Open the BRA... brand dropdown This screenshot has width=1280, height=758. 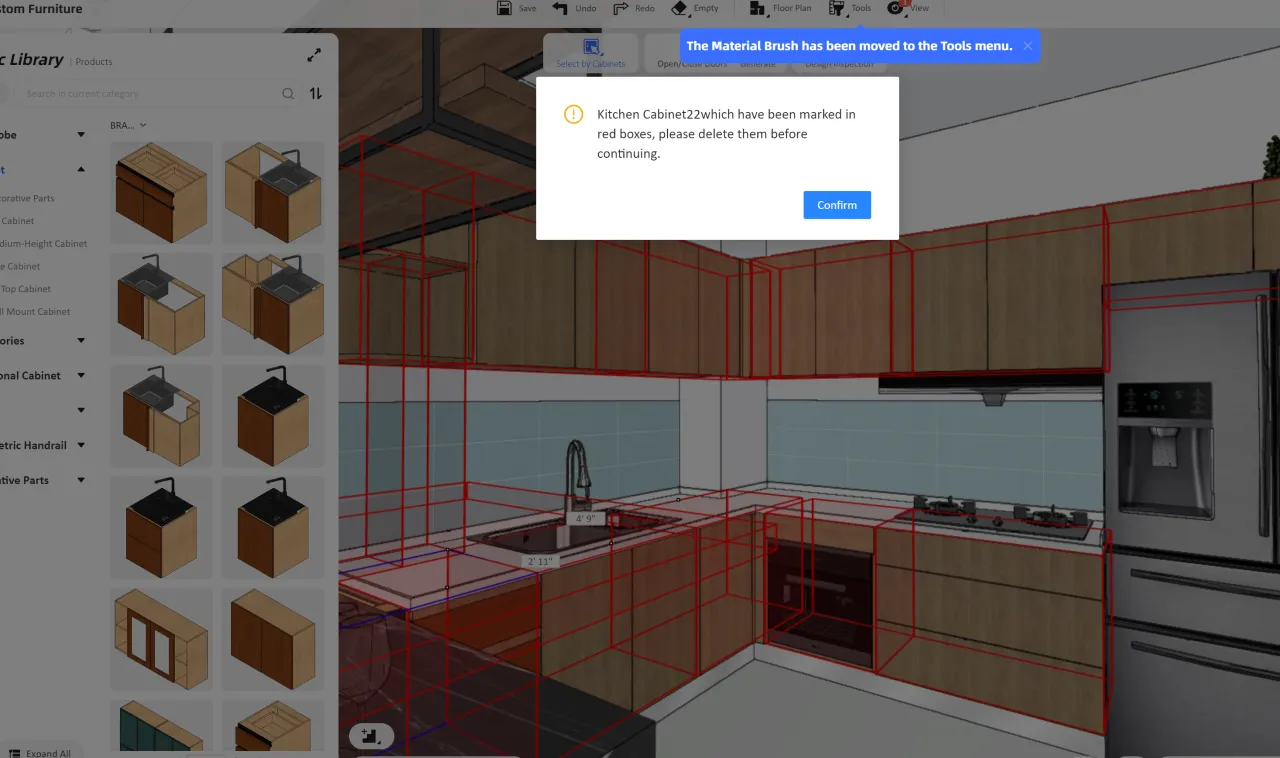point(128,125)
